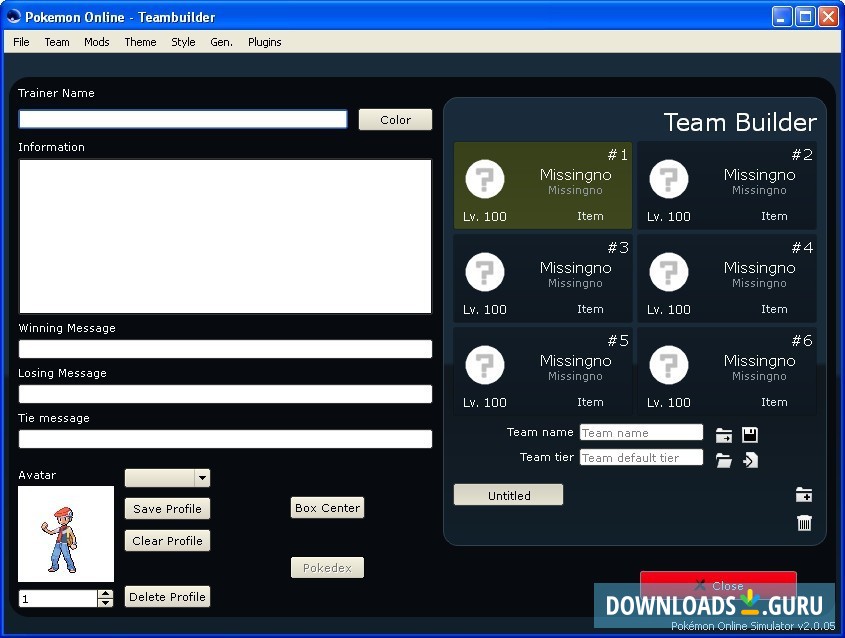Screen dimensions: 845x638
Task: Click the 'Lv. 100' text in slot #3
Action: coord(484,310)
